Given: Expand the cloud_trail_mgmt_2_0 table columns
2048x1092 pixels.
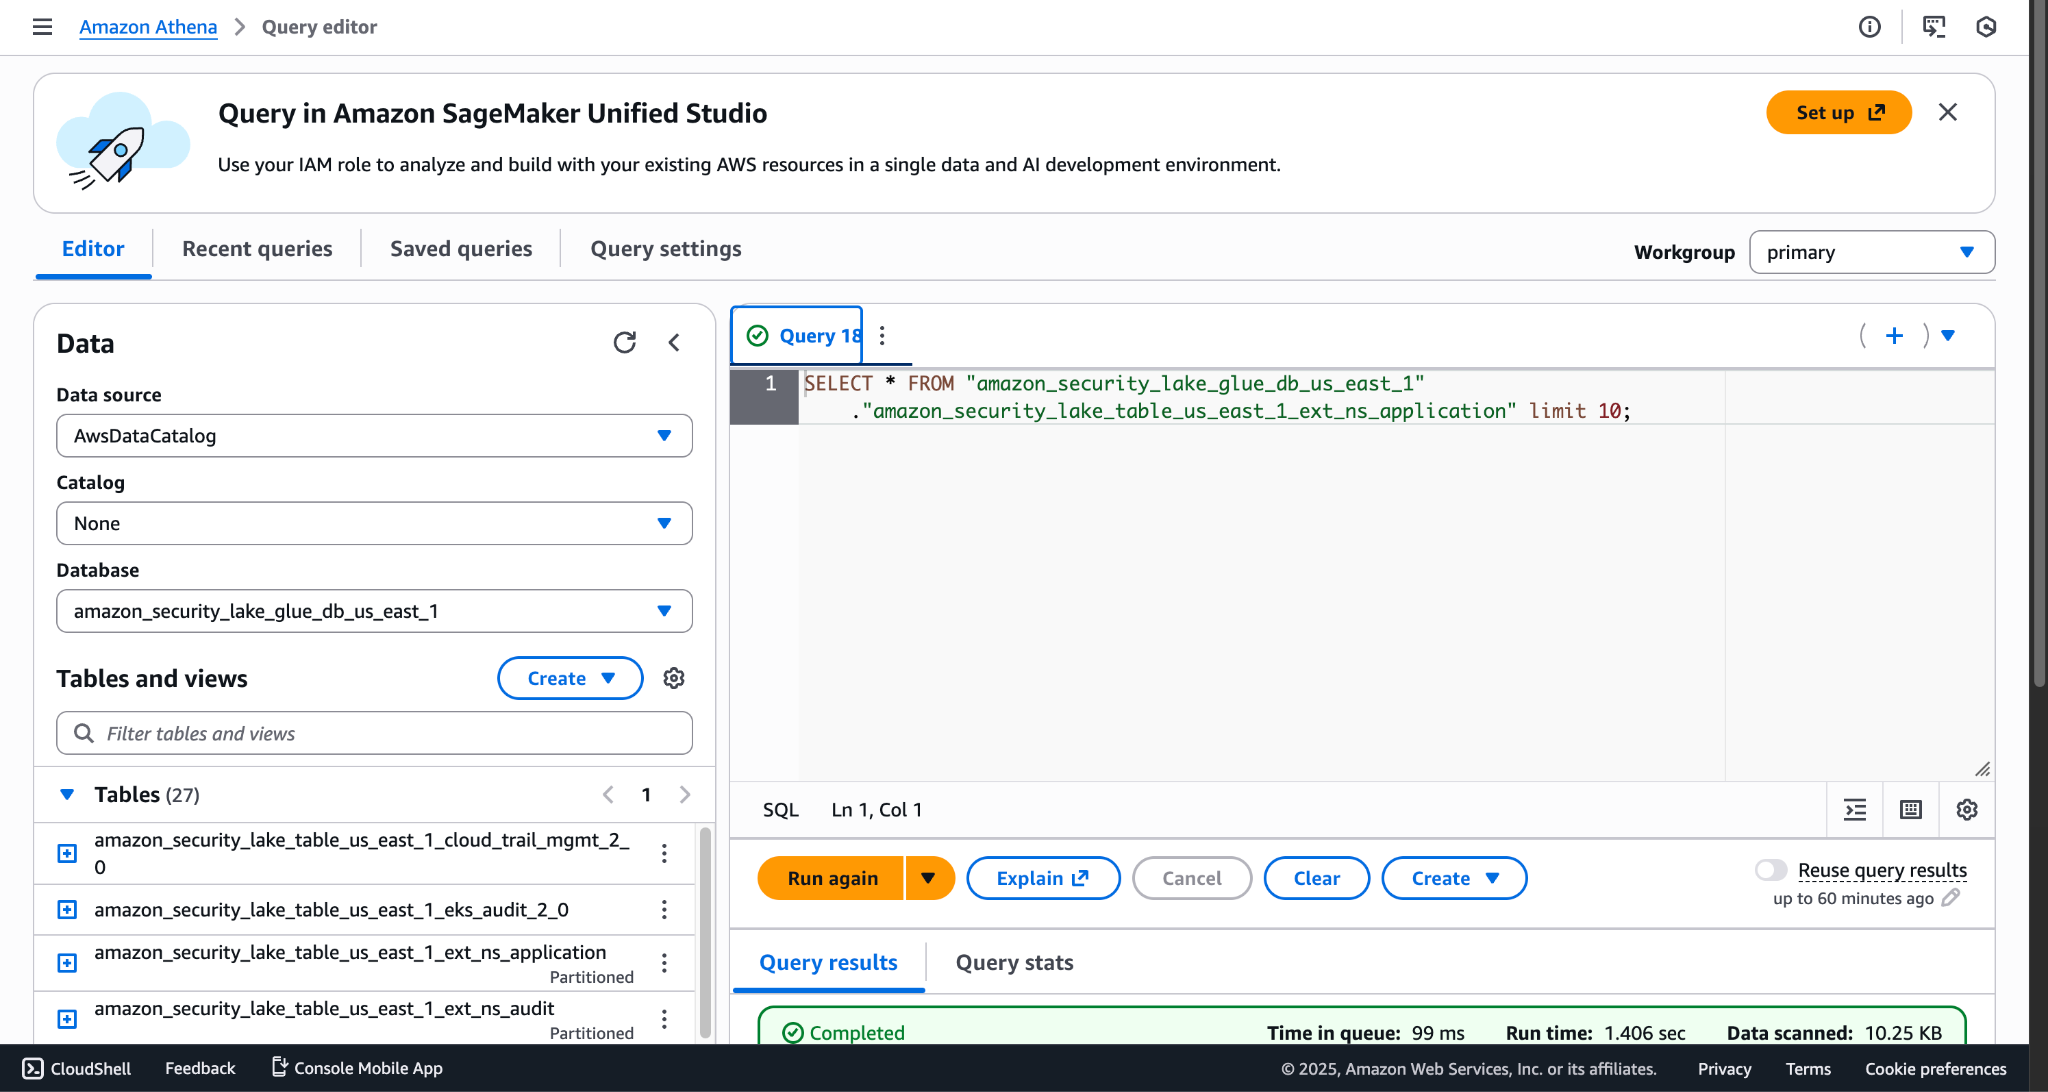Looking at the screenshot, I should click(67, 853).
